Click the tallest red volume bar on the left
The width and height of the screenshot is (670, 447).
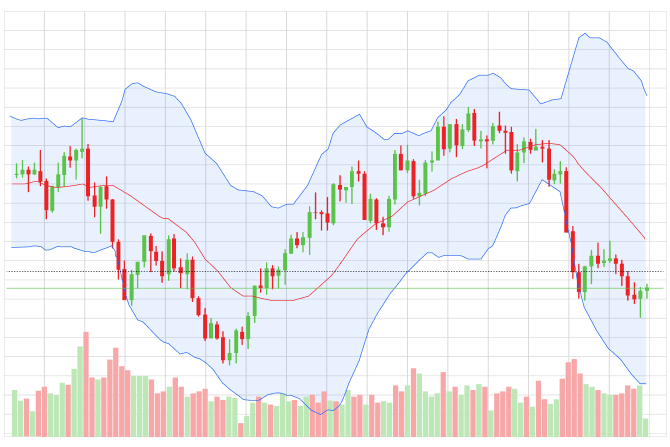pos(86,385)
